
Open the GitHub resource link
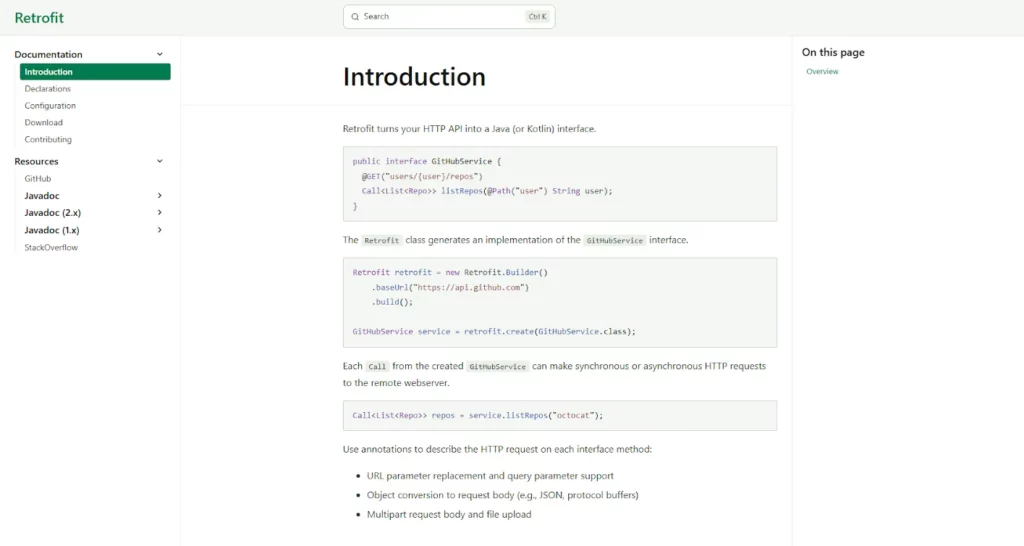[x=38, y=178]
